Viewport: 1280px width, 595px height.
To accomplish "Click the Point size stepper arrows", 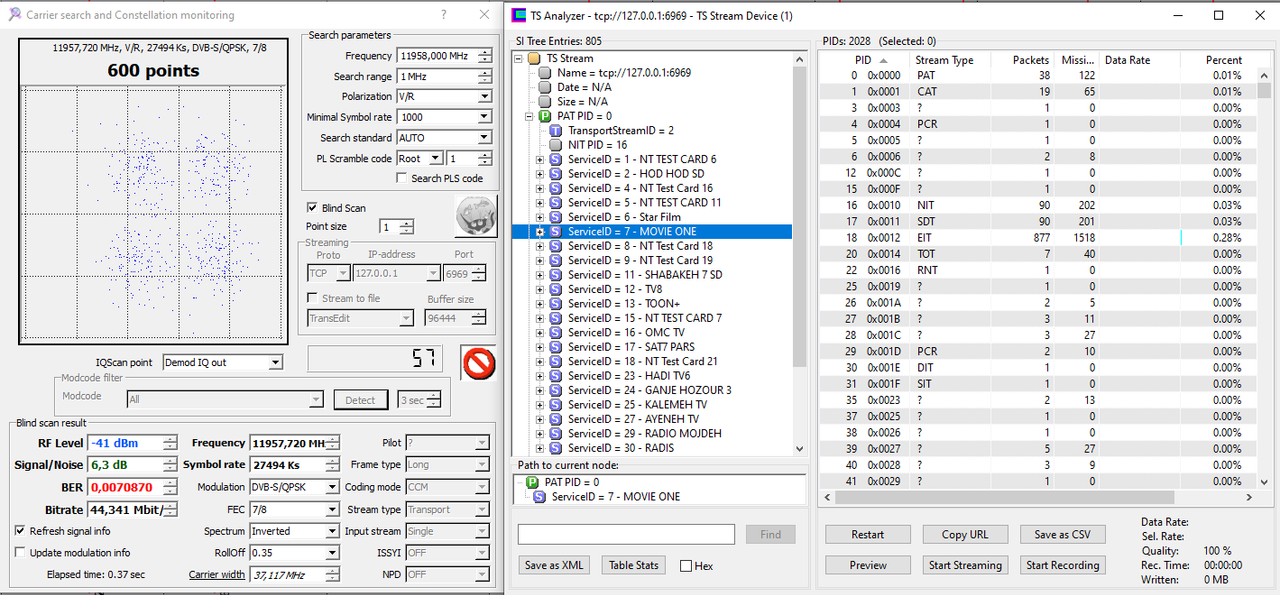I will [x=406, y=227].
